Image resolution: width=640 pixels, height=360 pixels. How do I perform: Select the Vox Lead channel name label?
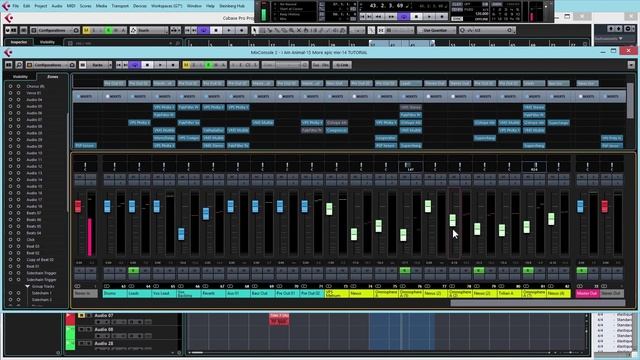click(164, 293)
